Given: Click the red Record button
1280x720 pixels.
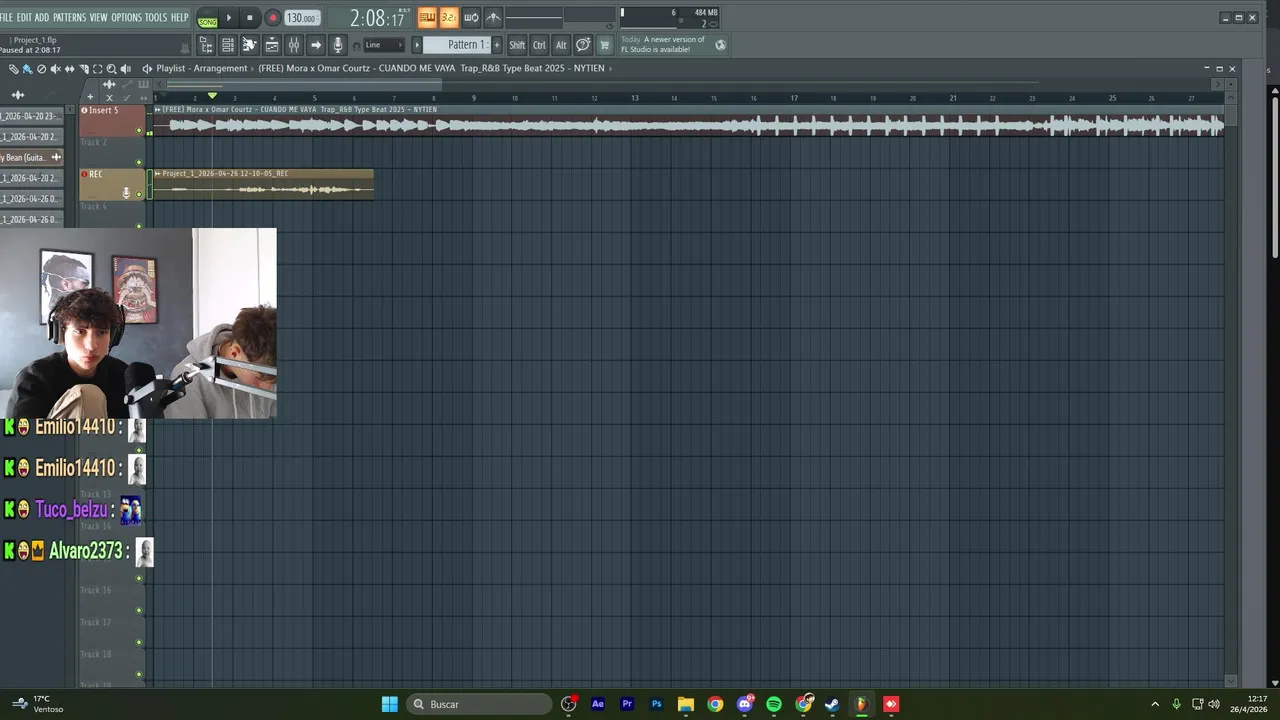Looking at the screenshot, I should click(272, 18).
